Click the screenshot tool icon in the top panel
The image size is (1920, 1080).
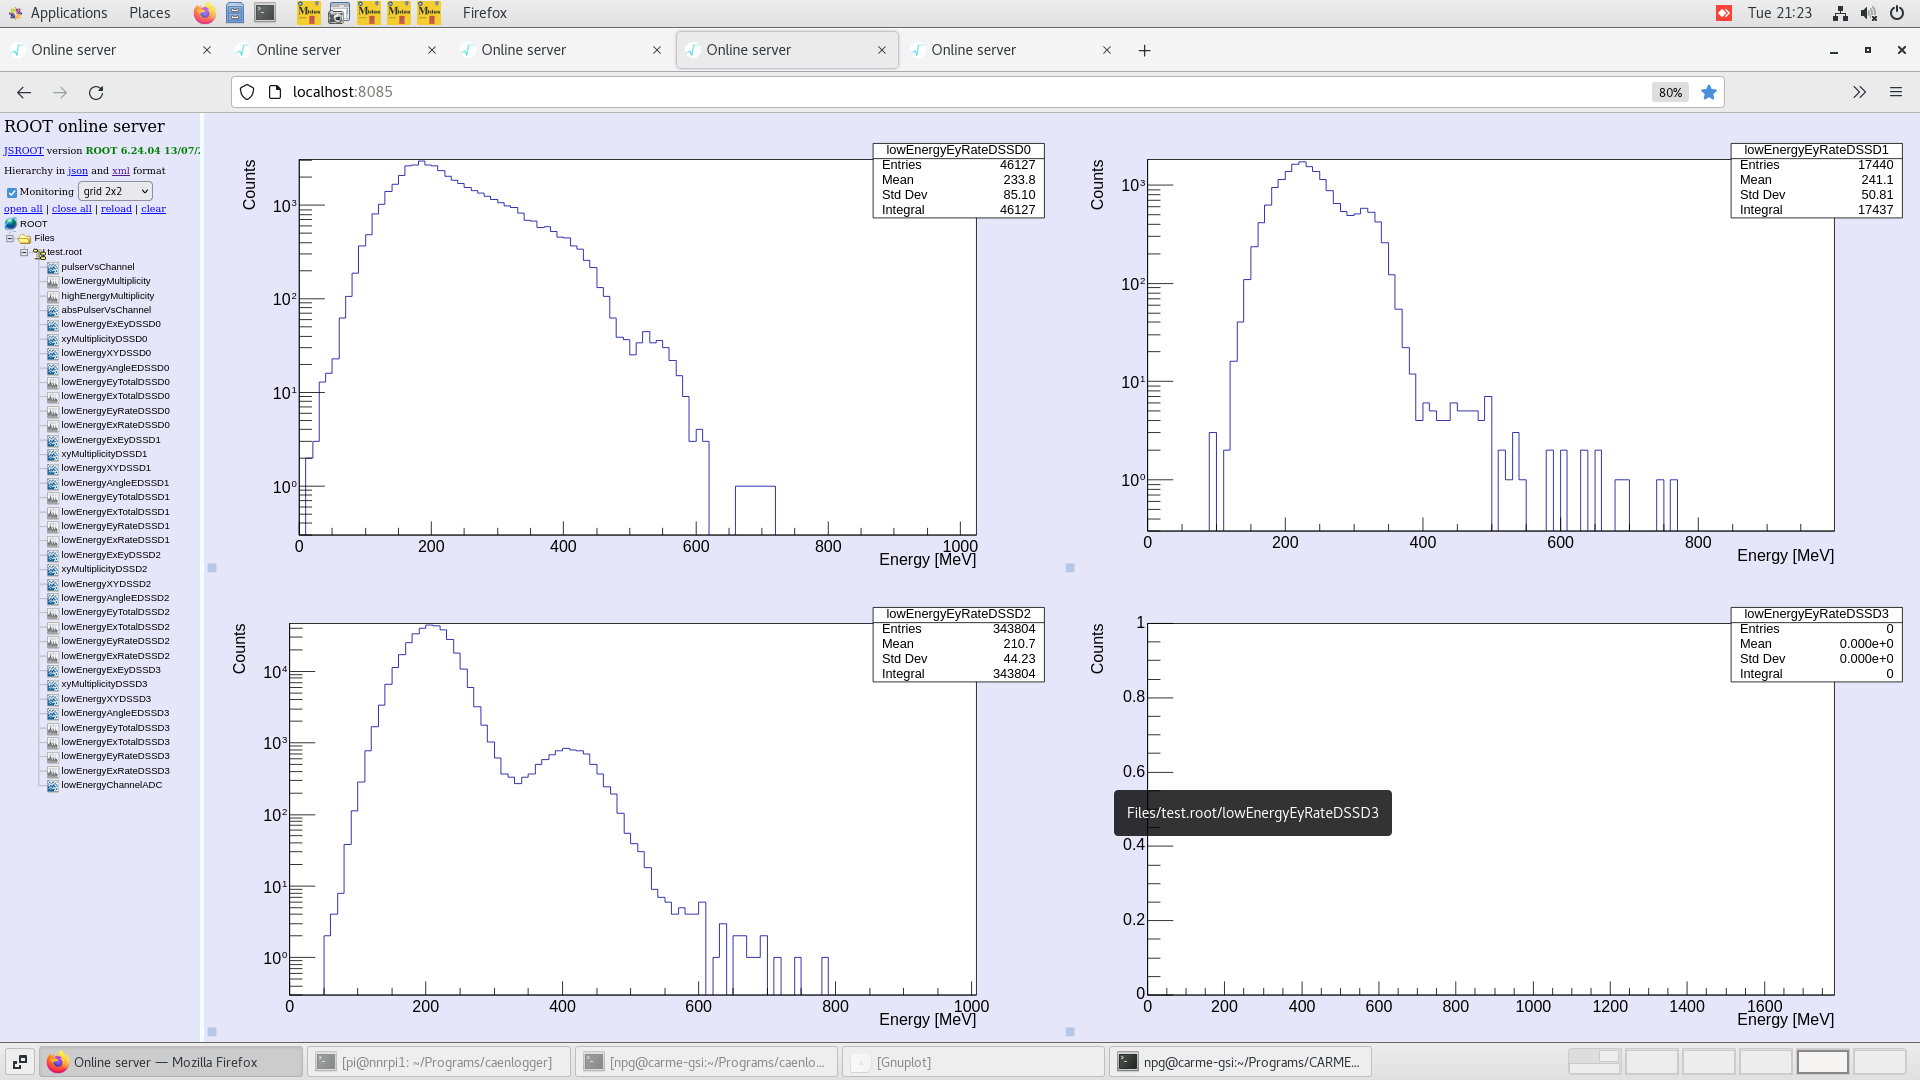point(339,13)
